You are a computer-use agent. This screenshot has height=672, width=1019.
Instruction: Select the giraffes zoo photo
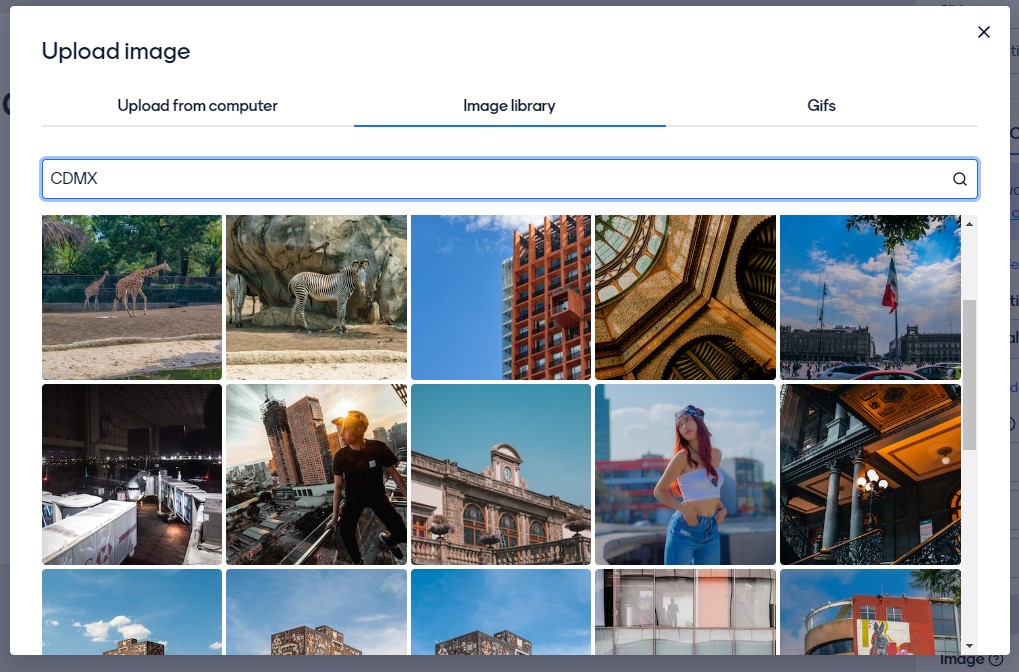(x=132, y=297)
